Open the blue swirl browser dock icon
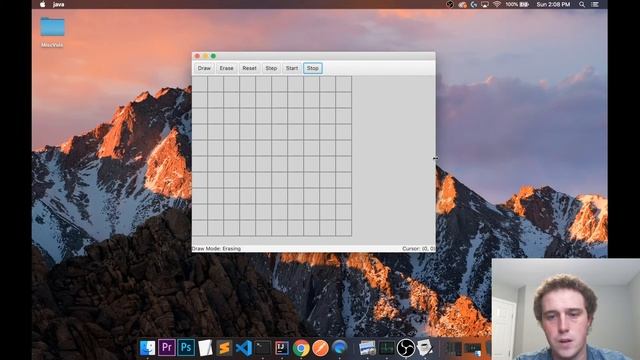 [339, 348]
